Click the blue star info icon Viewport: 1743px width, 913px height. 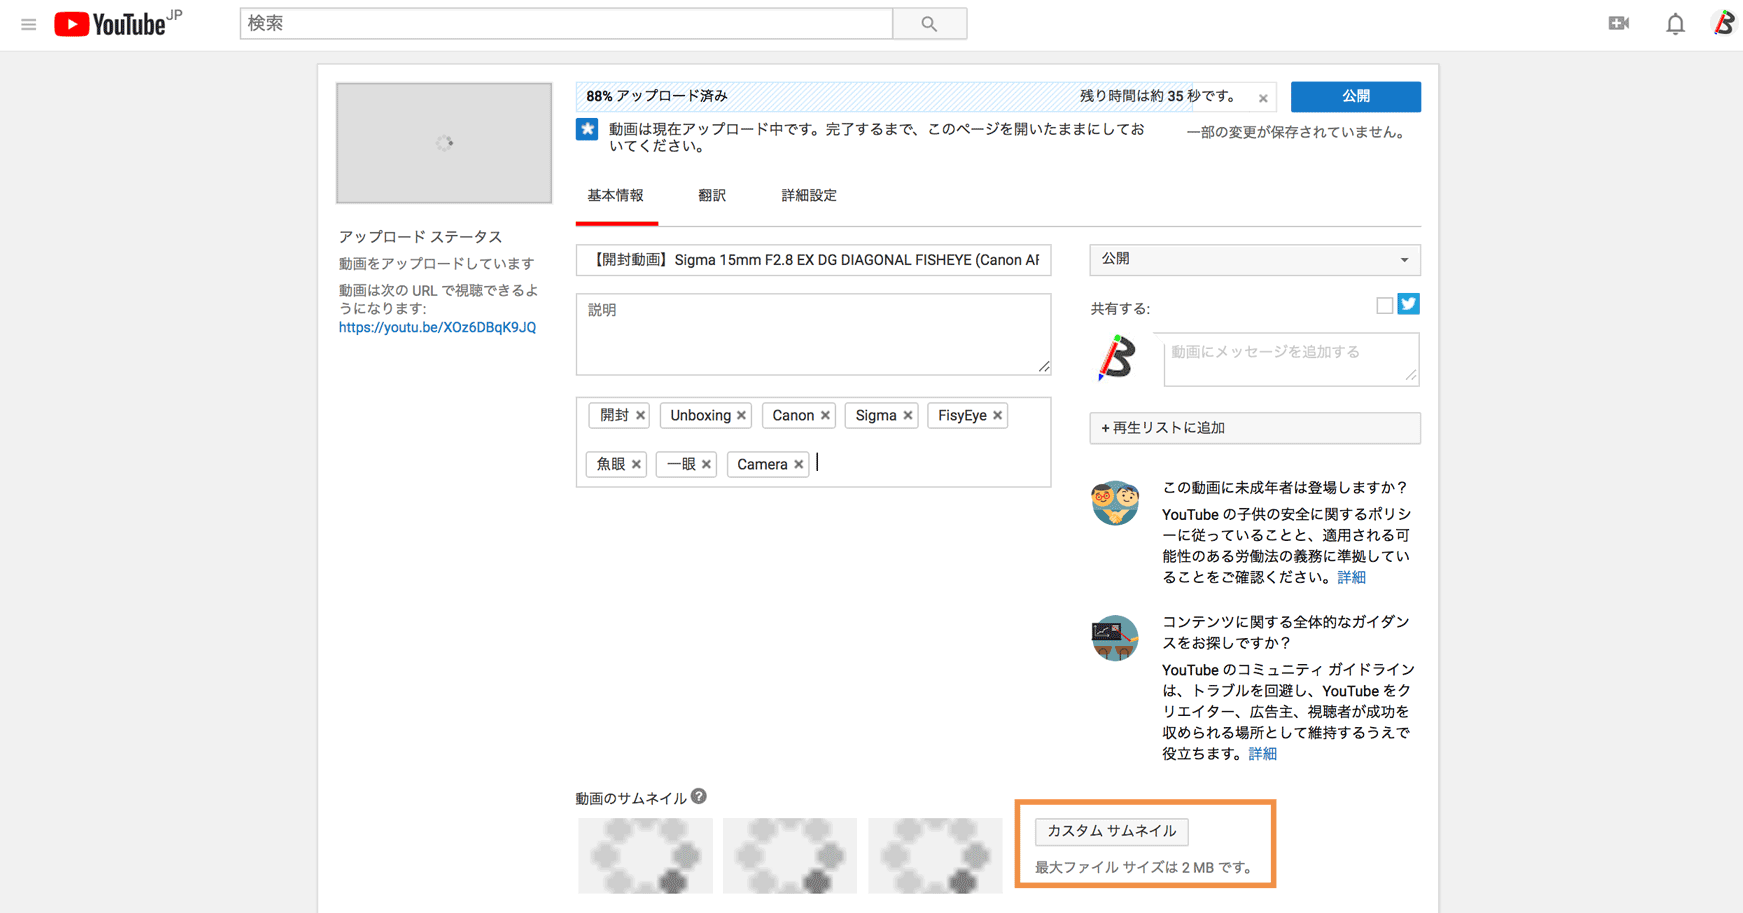(x=587, y=129)
